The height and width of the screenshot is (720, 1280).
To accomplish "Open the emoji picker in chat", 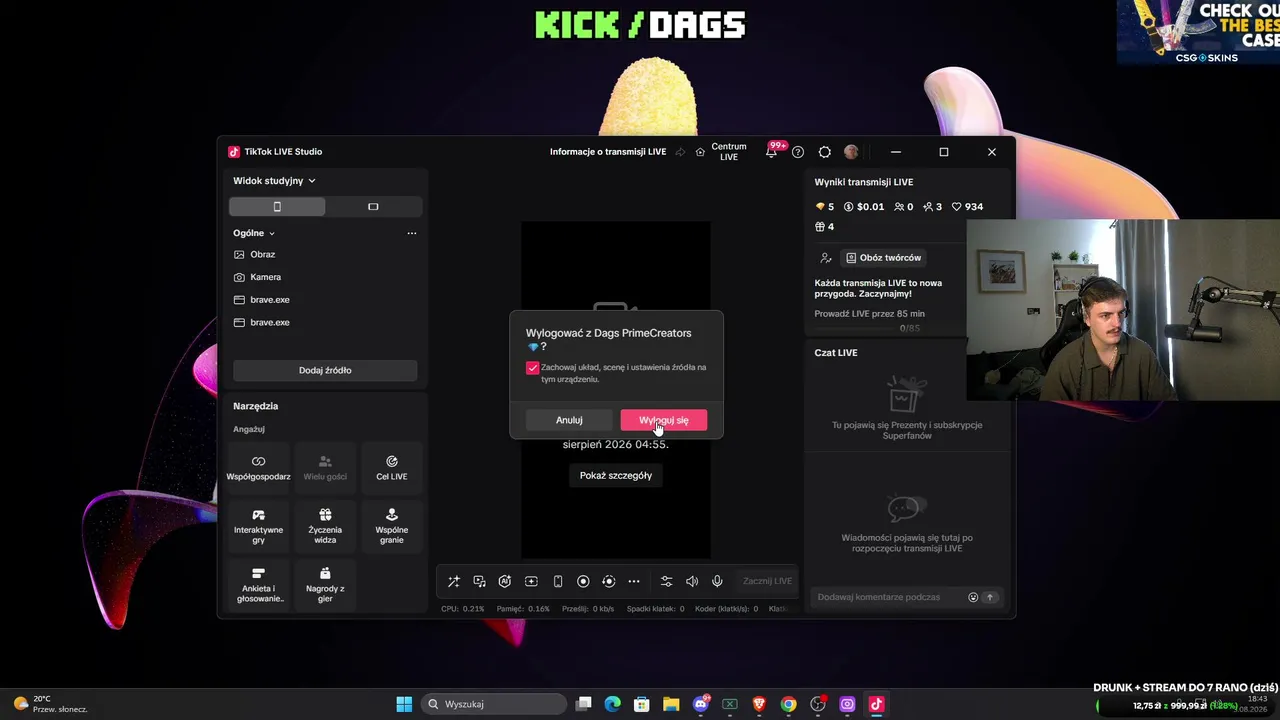I will click(x=973, y=597).
